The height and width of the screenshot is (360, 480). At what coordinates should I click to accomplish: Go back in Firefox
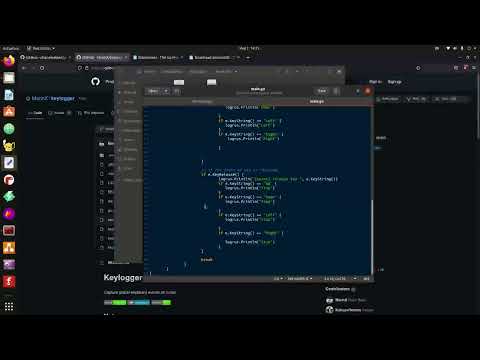[24, 68]
